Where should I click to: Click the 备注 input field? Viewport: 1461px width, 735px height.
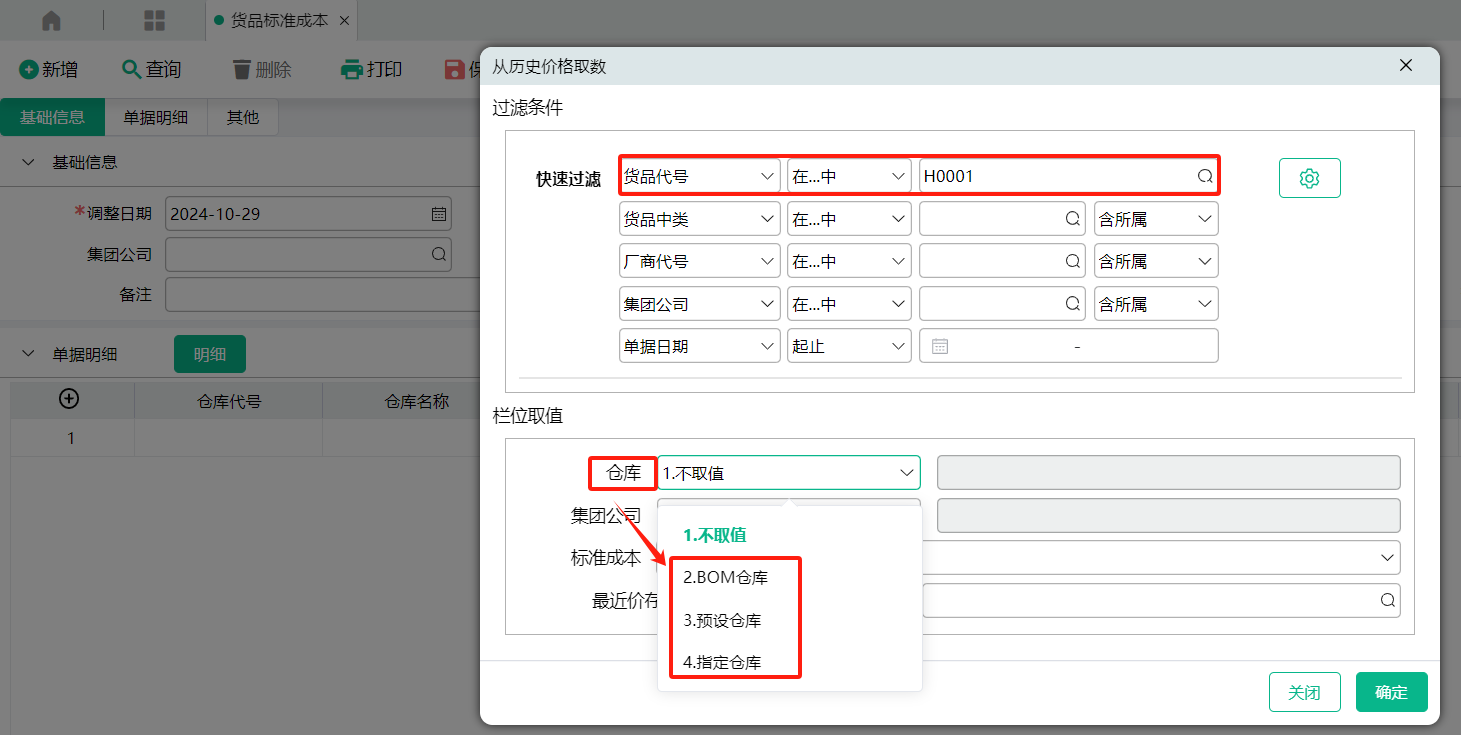(322, 295)
